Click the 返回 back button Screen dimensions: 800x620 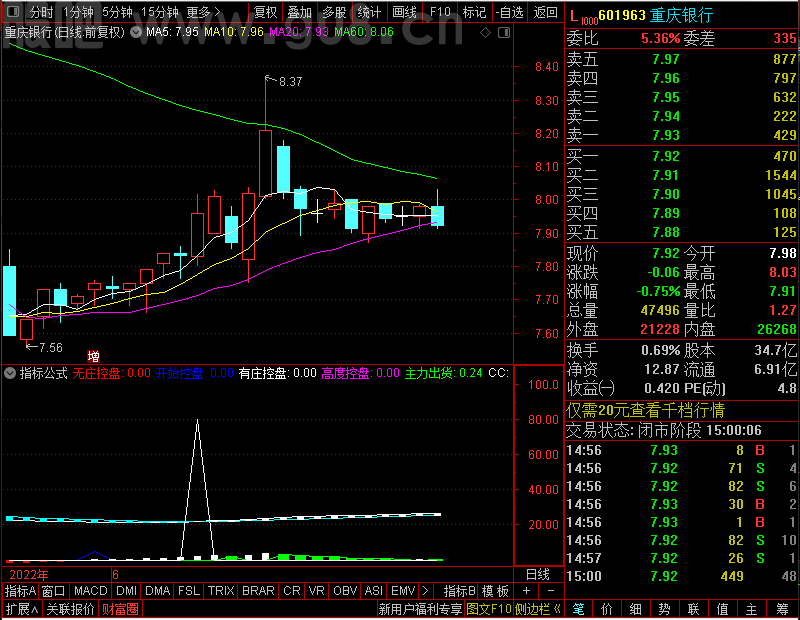[545, 12]
